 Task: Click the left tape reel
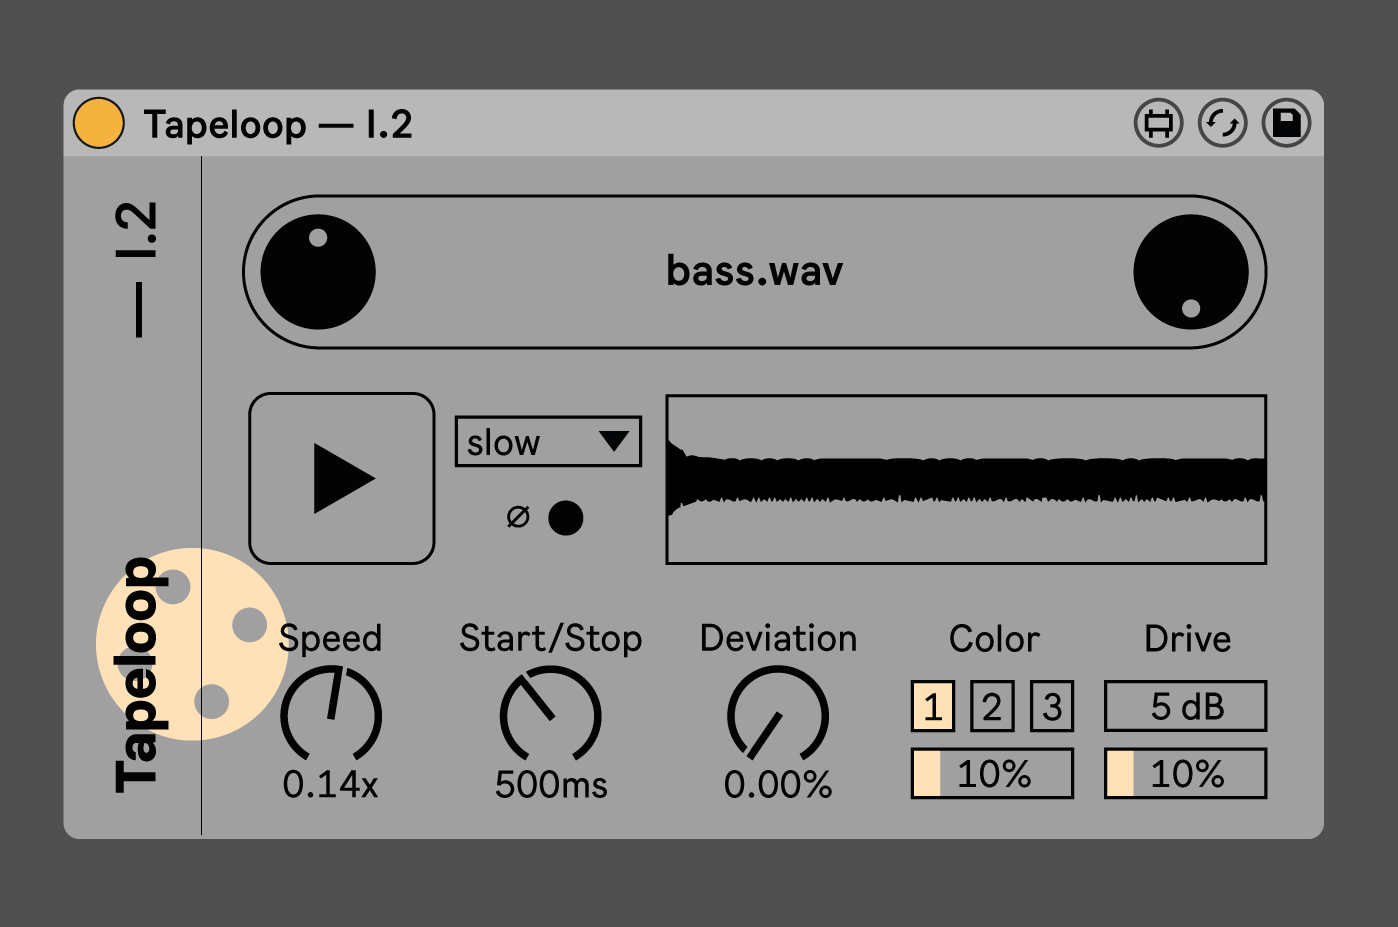318,272
